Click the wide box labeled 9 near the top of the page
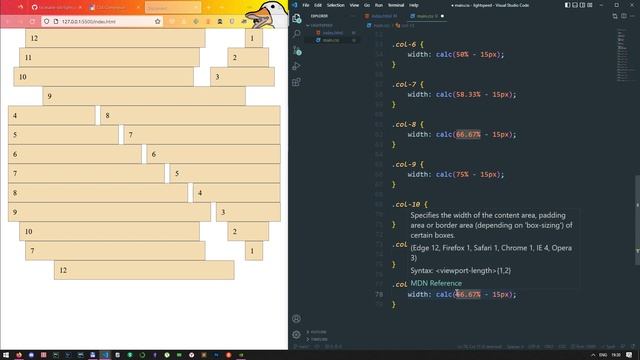Viewport: 640px width, 360px height. click(144, 96)
